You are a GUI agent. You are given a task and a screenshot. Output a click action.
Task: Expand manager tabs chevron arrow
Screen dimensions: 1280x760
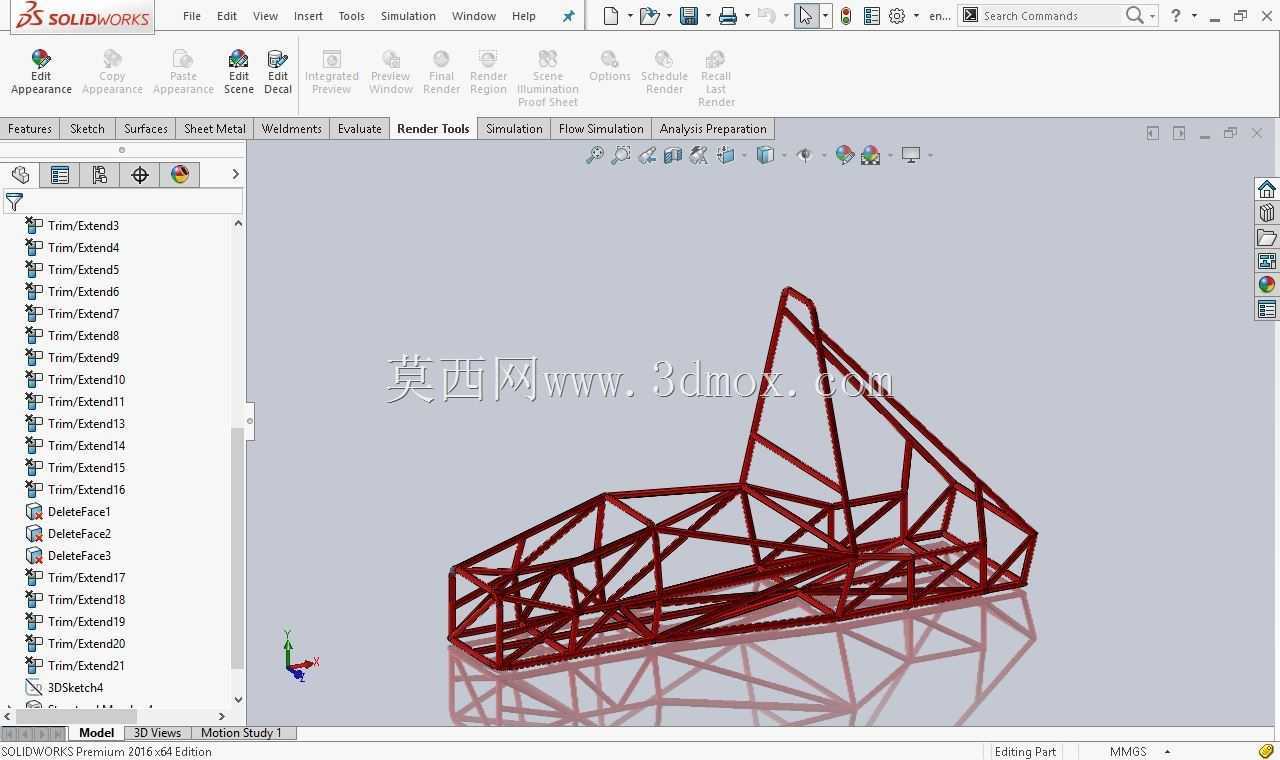(x=235, y=174)
